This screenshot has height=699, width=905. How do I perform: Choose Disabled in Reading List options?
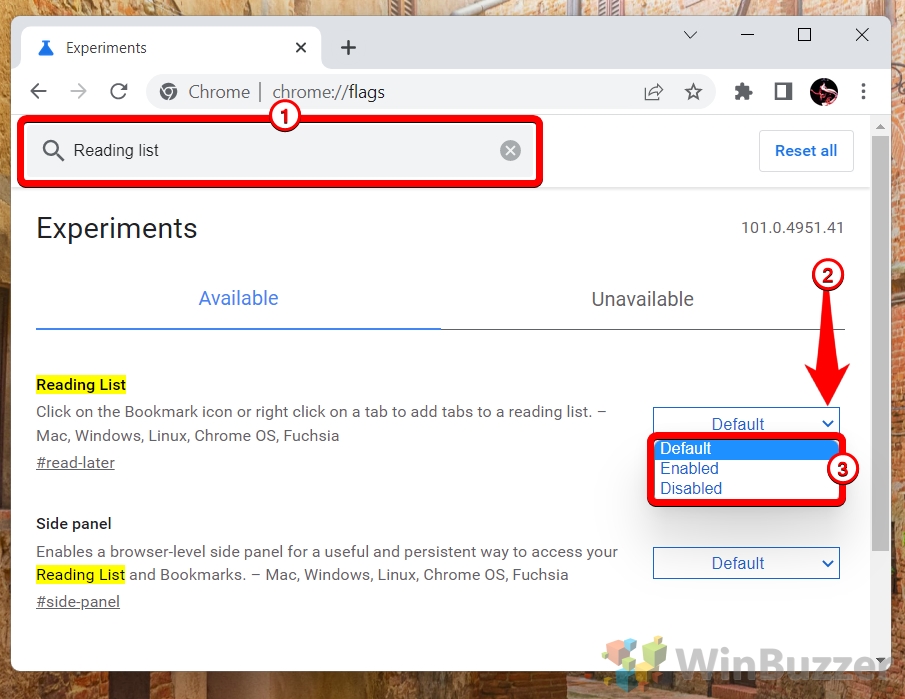[746, 488]
